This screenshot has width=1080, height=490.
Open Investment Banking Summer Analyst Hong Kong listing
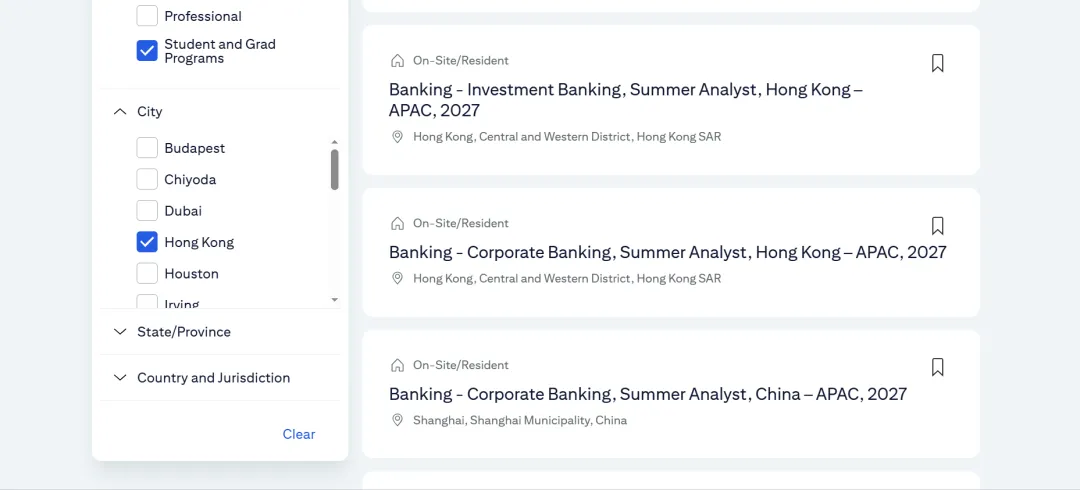(x=625, y=100)
